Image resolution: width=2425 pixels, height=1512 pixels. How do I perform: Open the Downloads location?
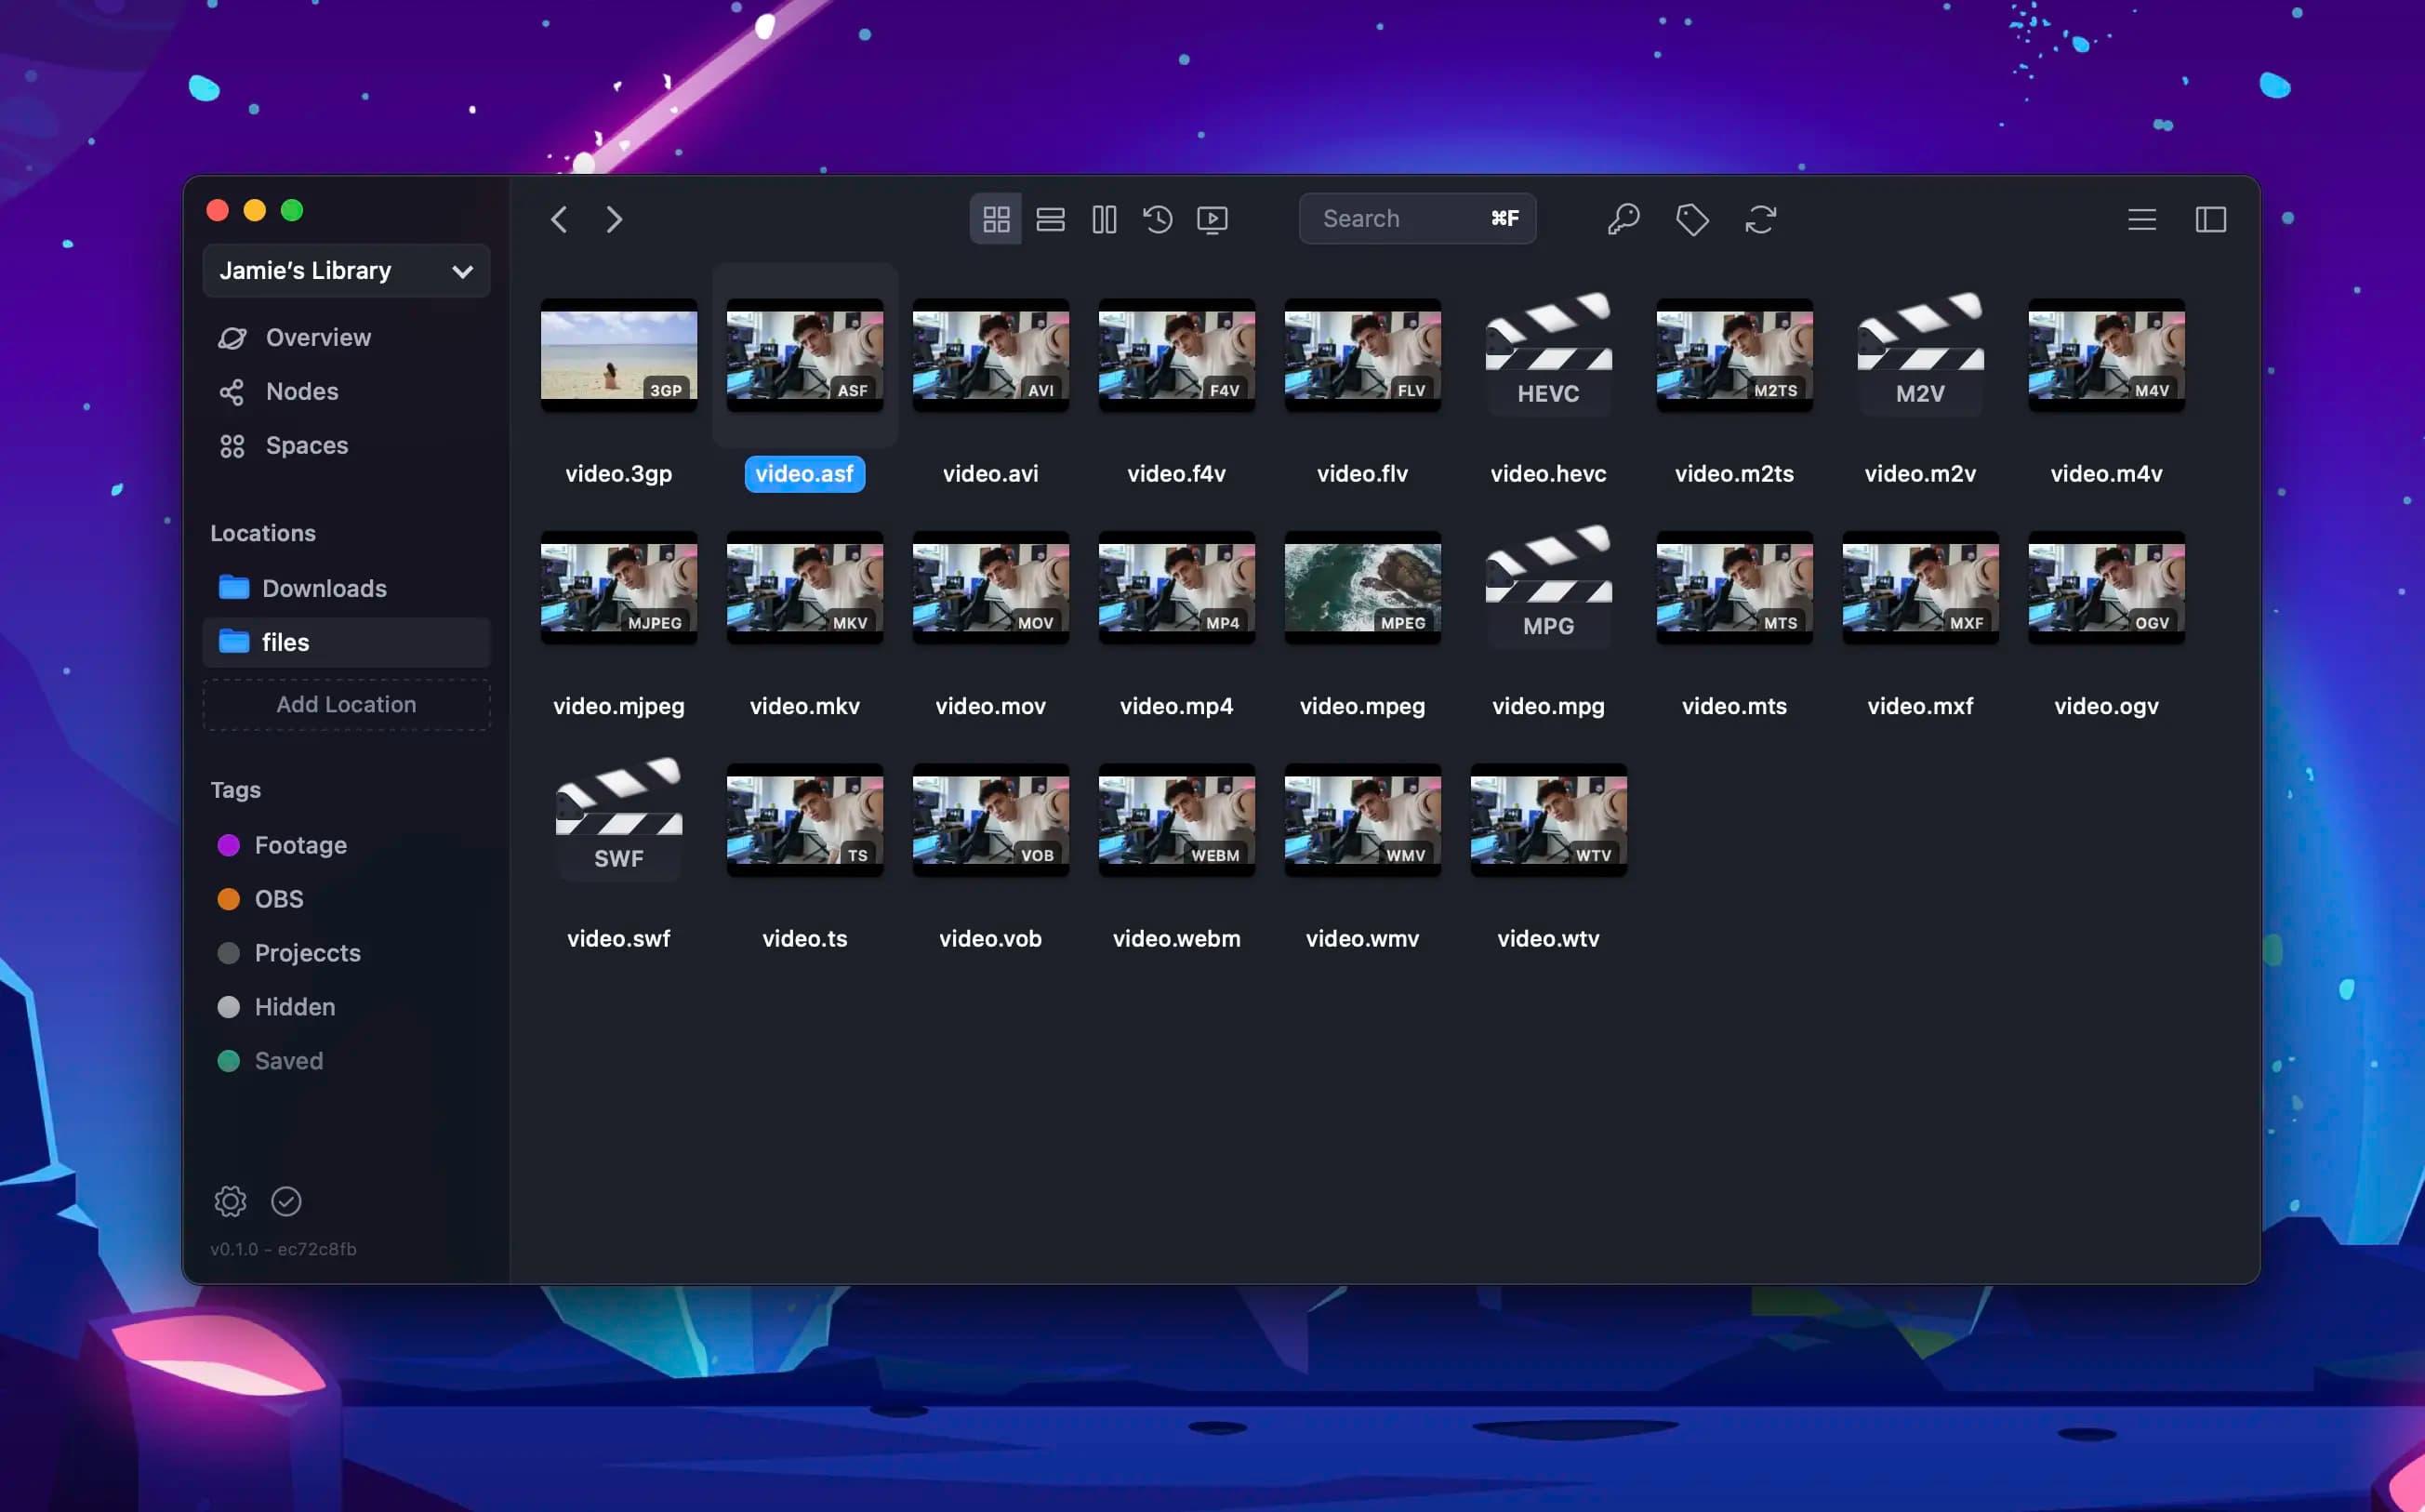tap(346, 588)
